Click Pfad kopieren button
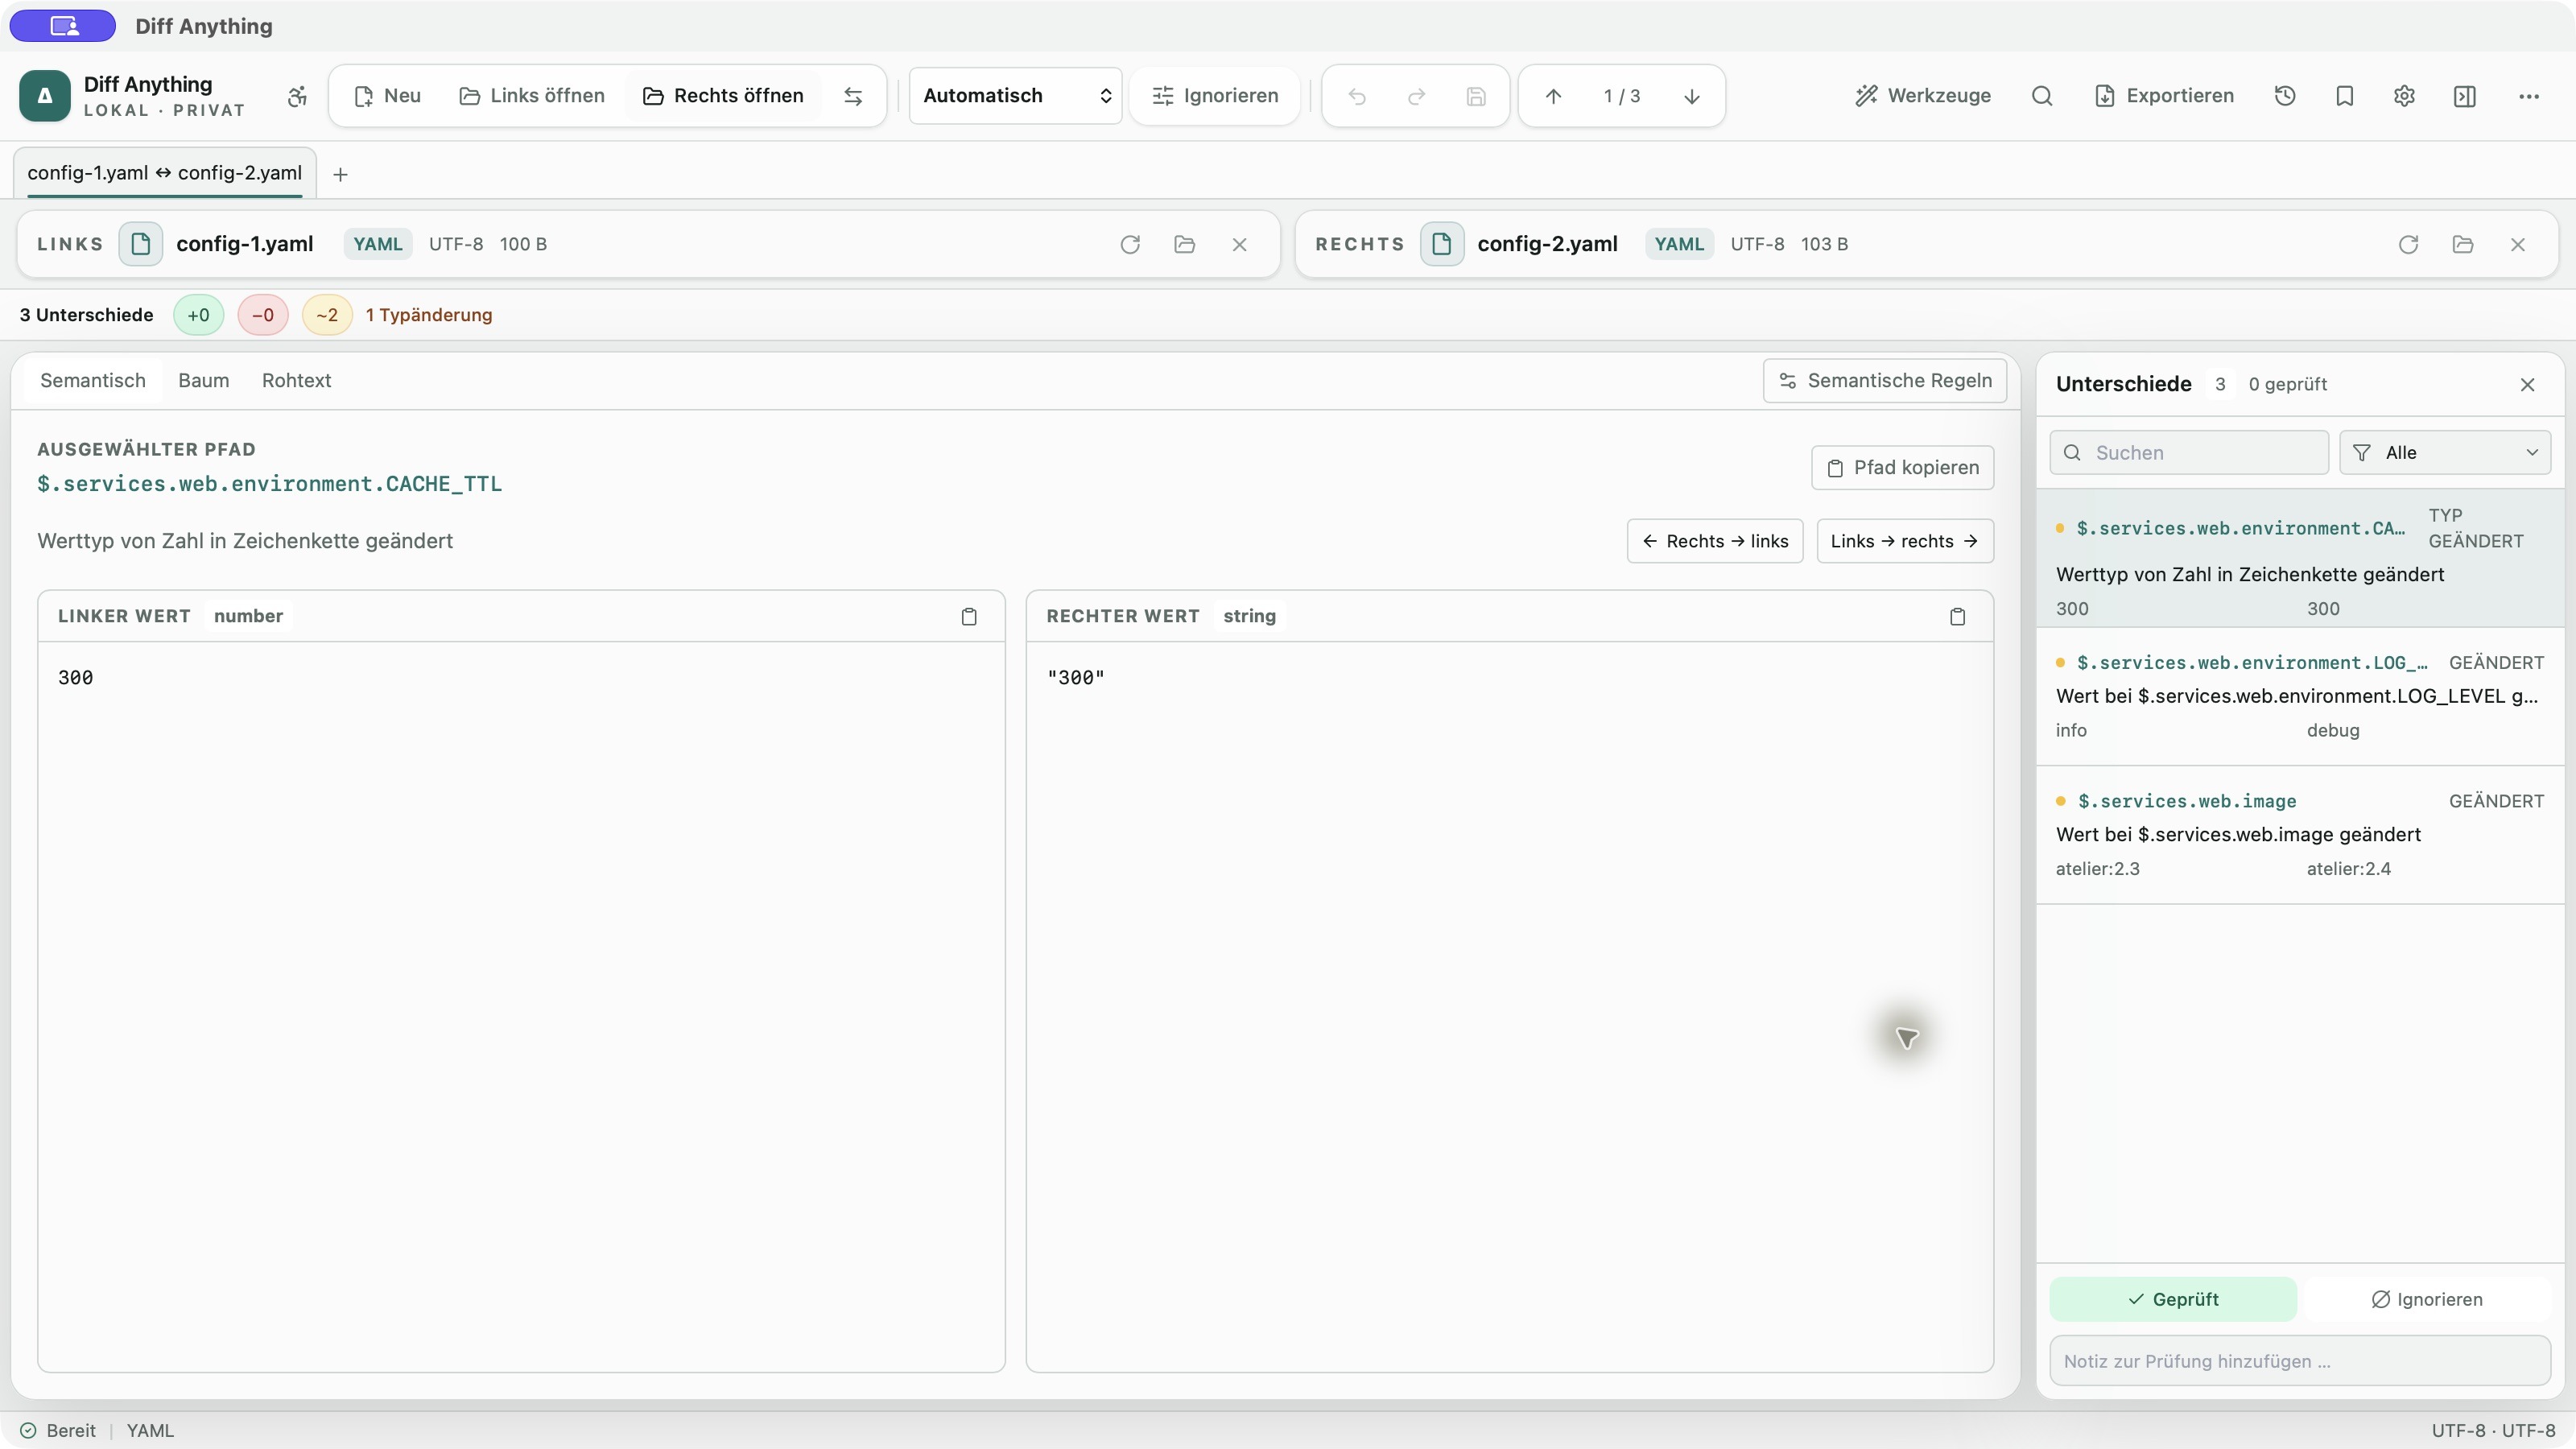The height and width of the screenshot is (1449, 2576). coord(1903,468)
